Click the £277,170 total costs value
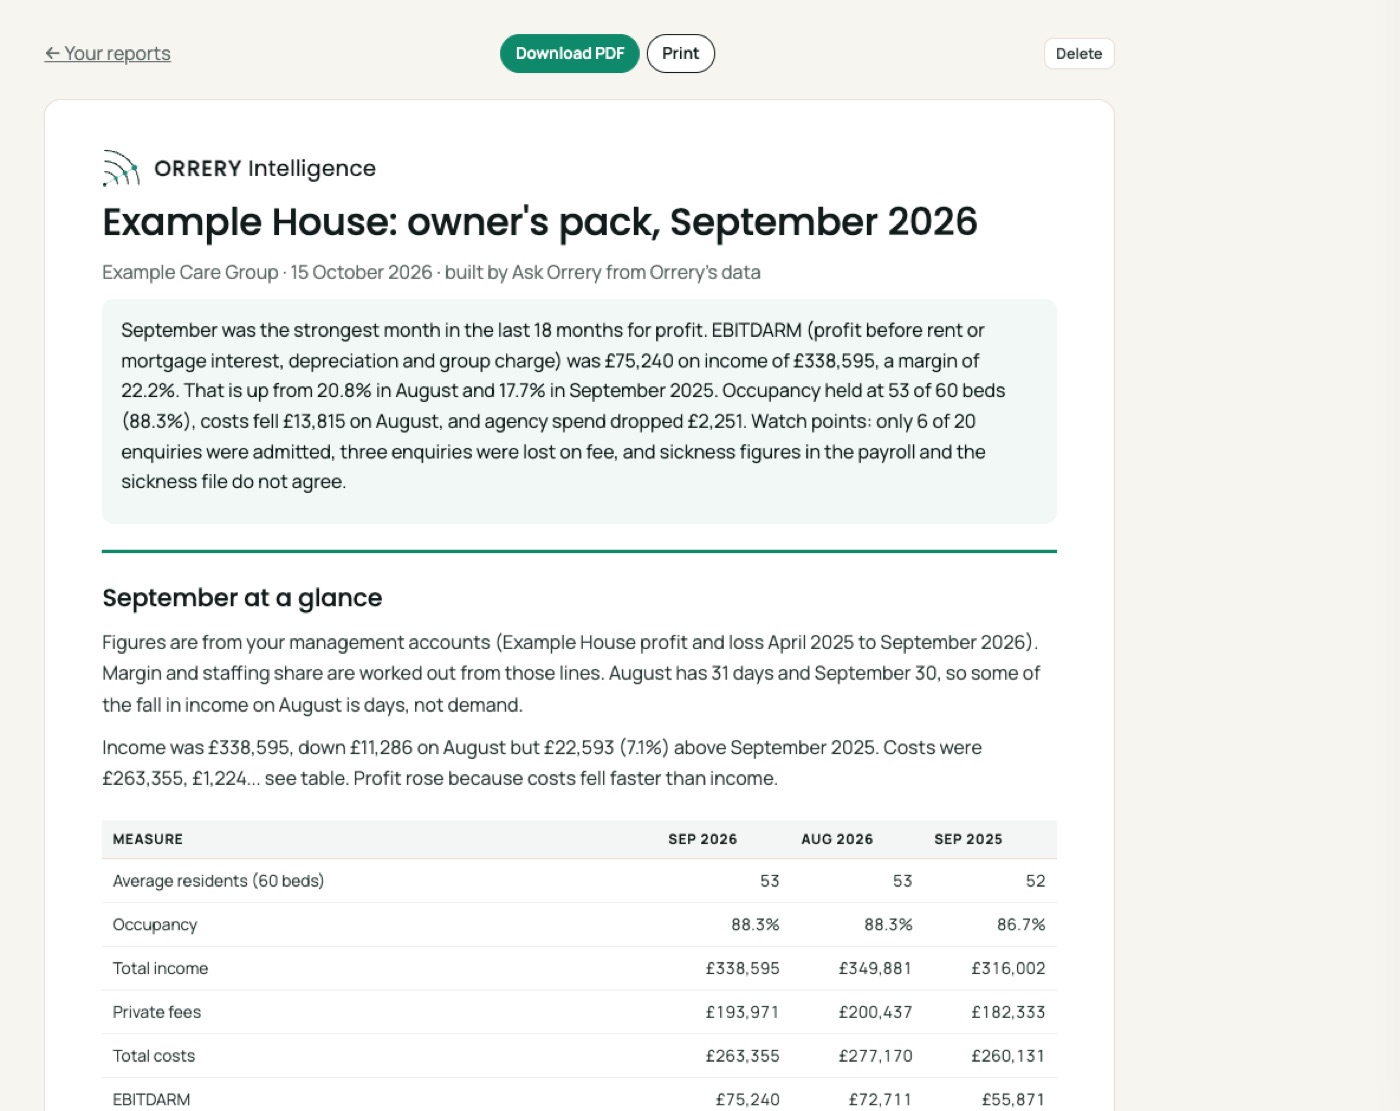1400x1111 pixels. pyautogui.click(x=875, y=1056)
